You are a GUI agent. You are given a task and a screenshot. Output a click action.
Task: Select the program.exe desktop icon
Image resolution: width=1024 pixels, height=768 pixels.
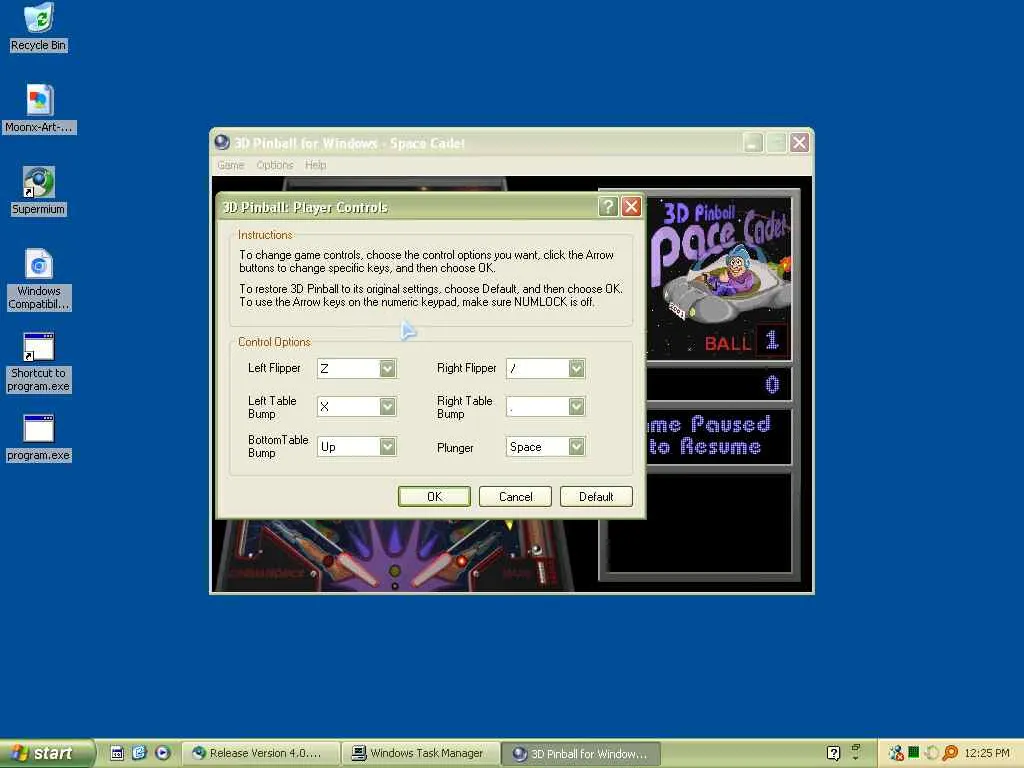39,438
